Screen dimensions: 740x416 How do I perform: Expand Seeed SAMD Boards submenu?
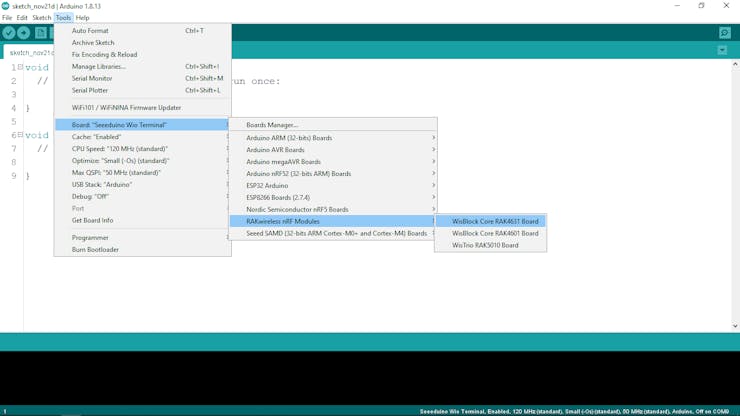click(x=333, y=233)
